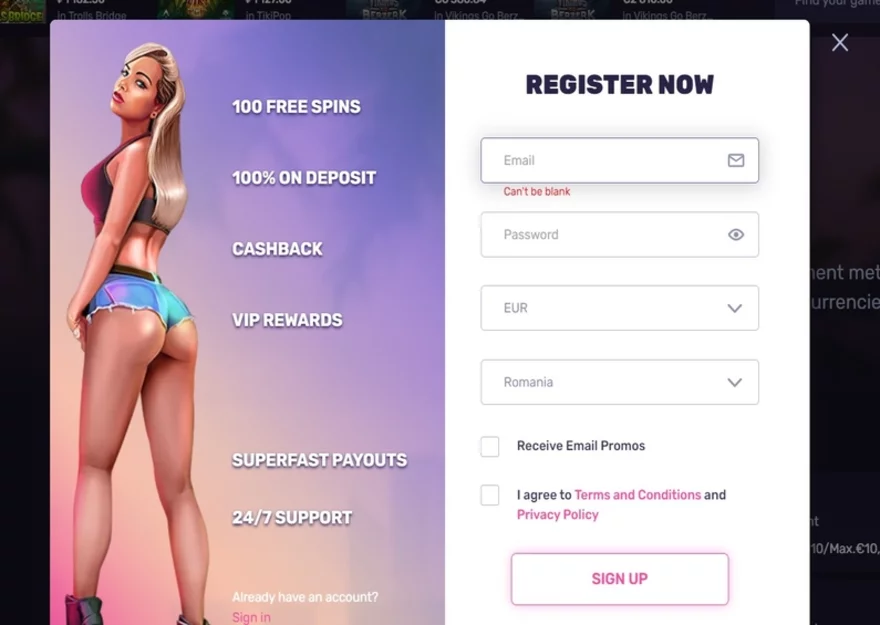The height and width of the screenshot is (625, 880).
Task: Open the Romania country selector
Action: point(620,382)
